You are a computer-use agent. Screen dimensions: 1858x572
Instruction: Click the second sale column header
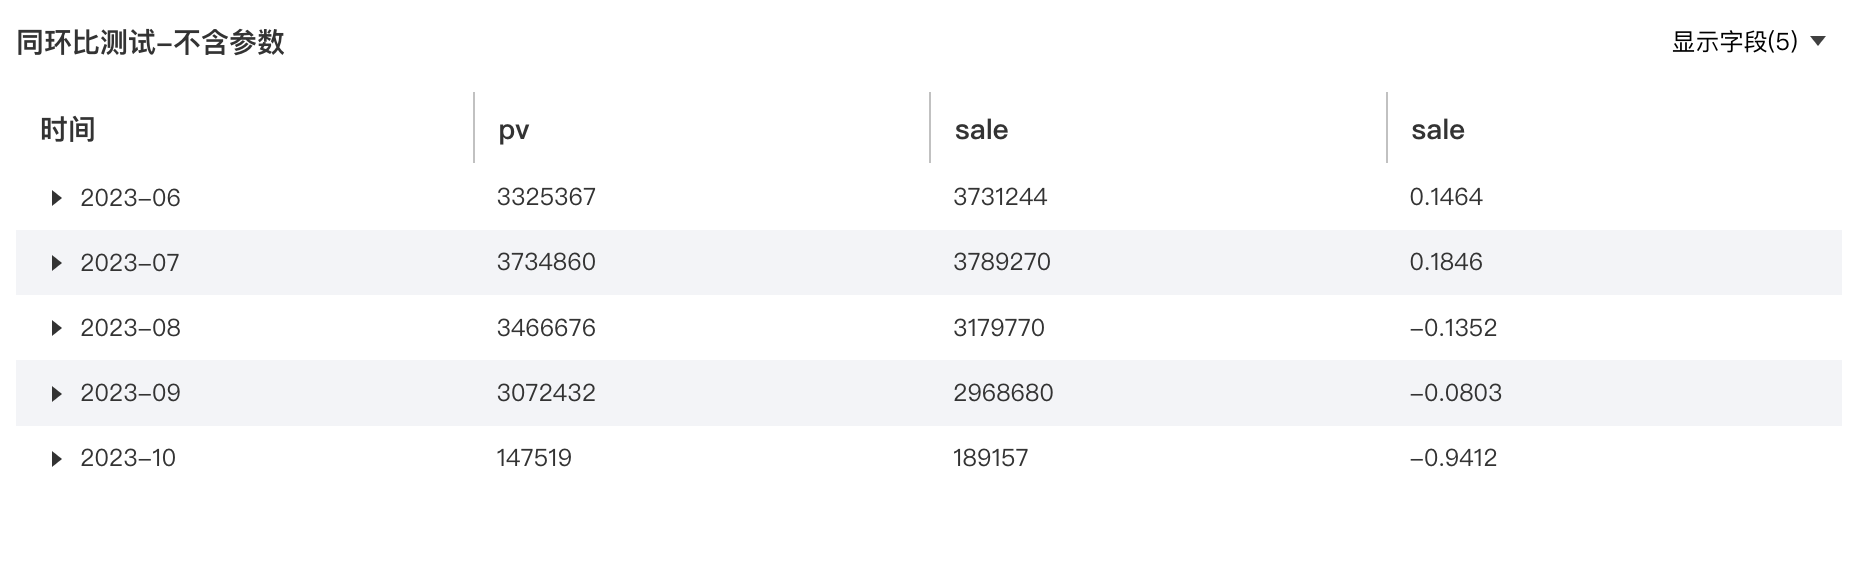(x=1437, y=130)
